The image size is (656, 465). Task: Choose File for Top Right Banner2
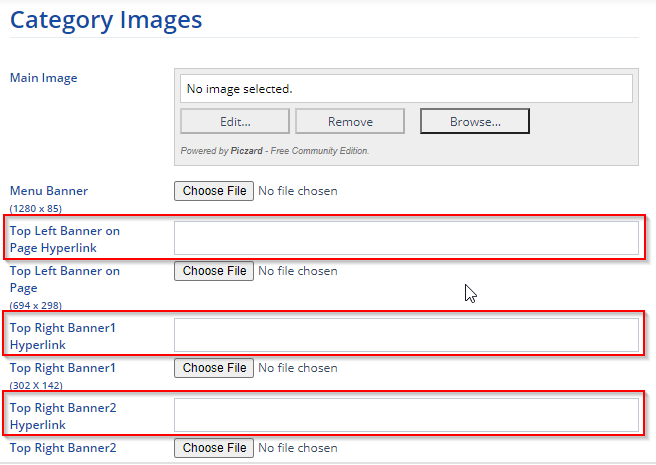214,448
